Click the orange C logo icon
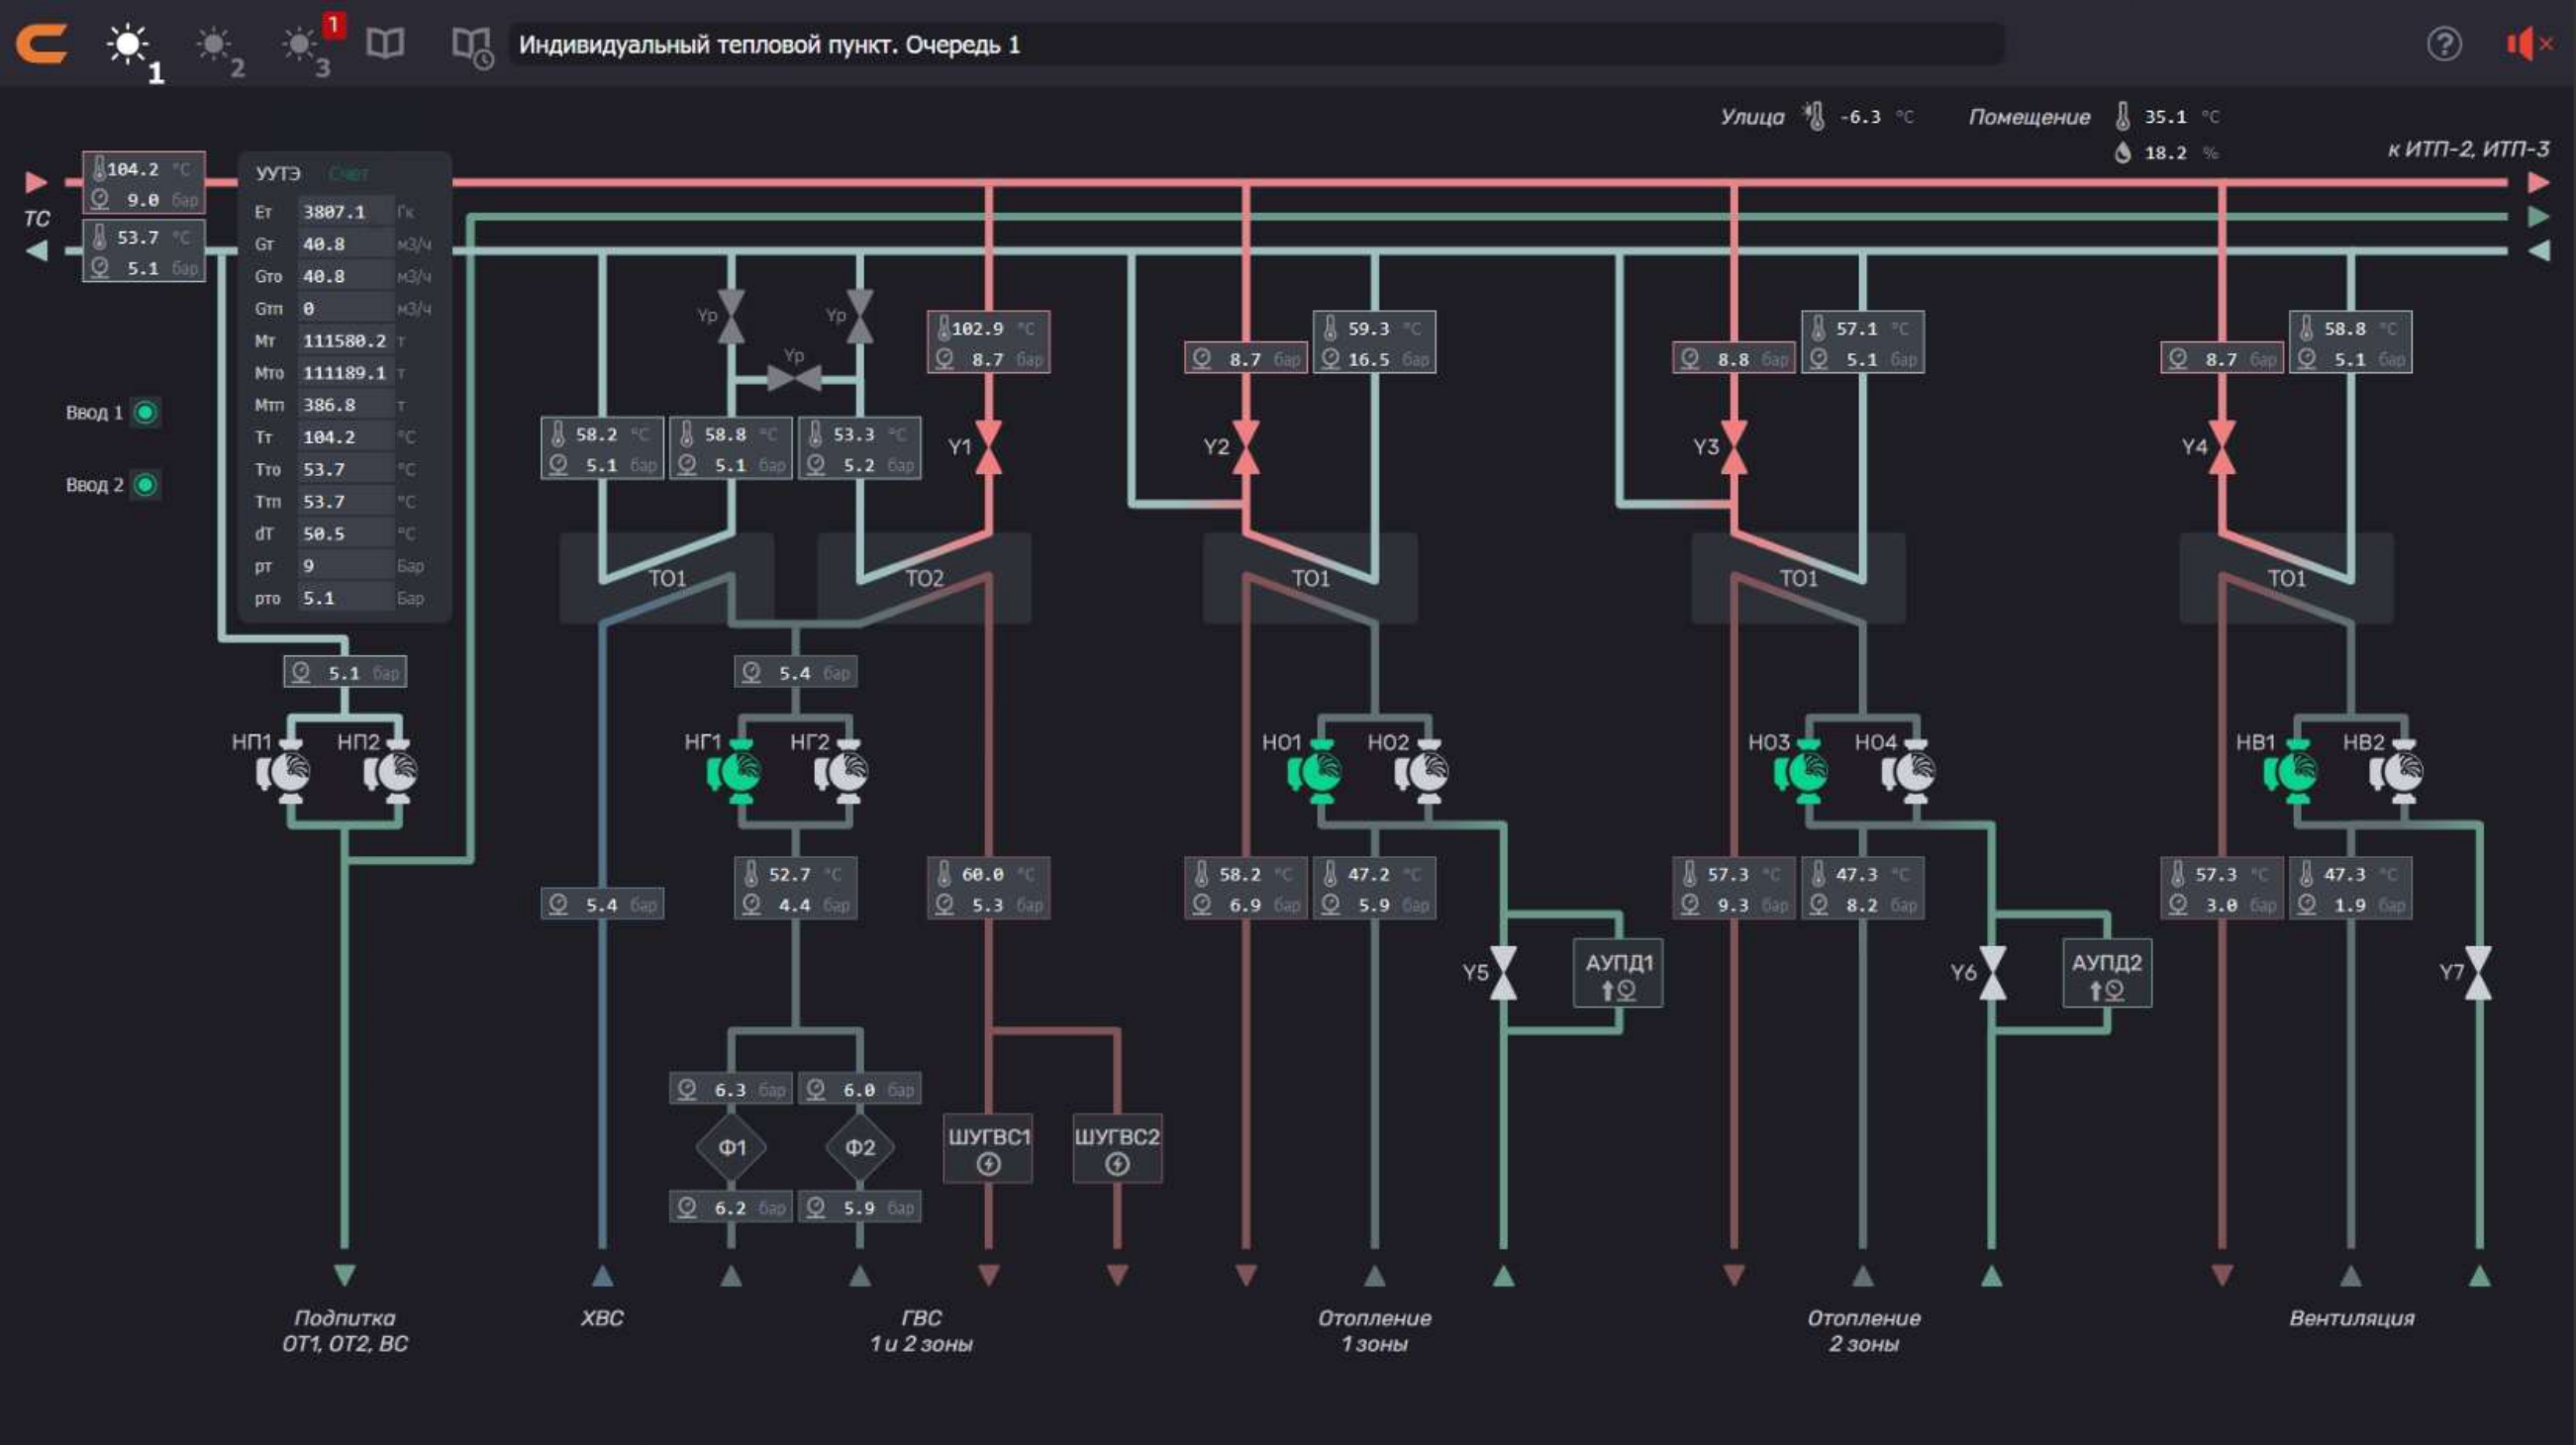The height and width of the screenshot is (1445, 2576). pyautogui.click(x=42, y=44)
